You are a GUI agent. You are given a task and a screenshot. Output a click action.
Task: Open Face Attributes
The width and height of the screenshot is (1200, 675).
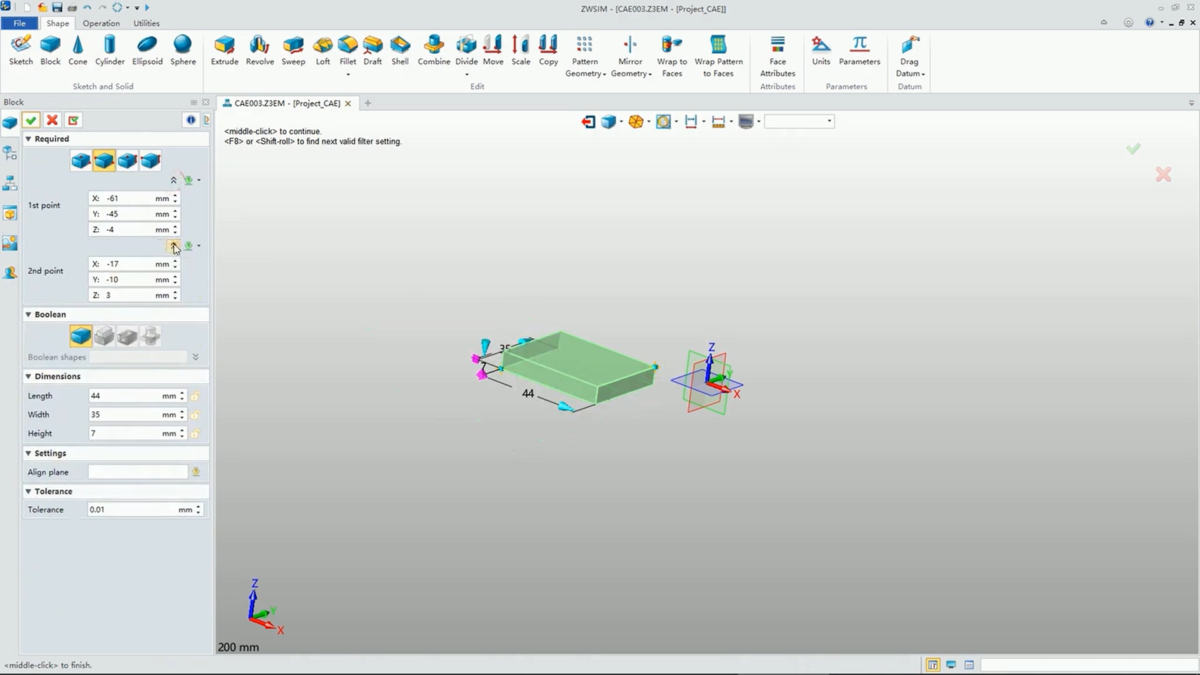point(777,56)
